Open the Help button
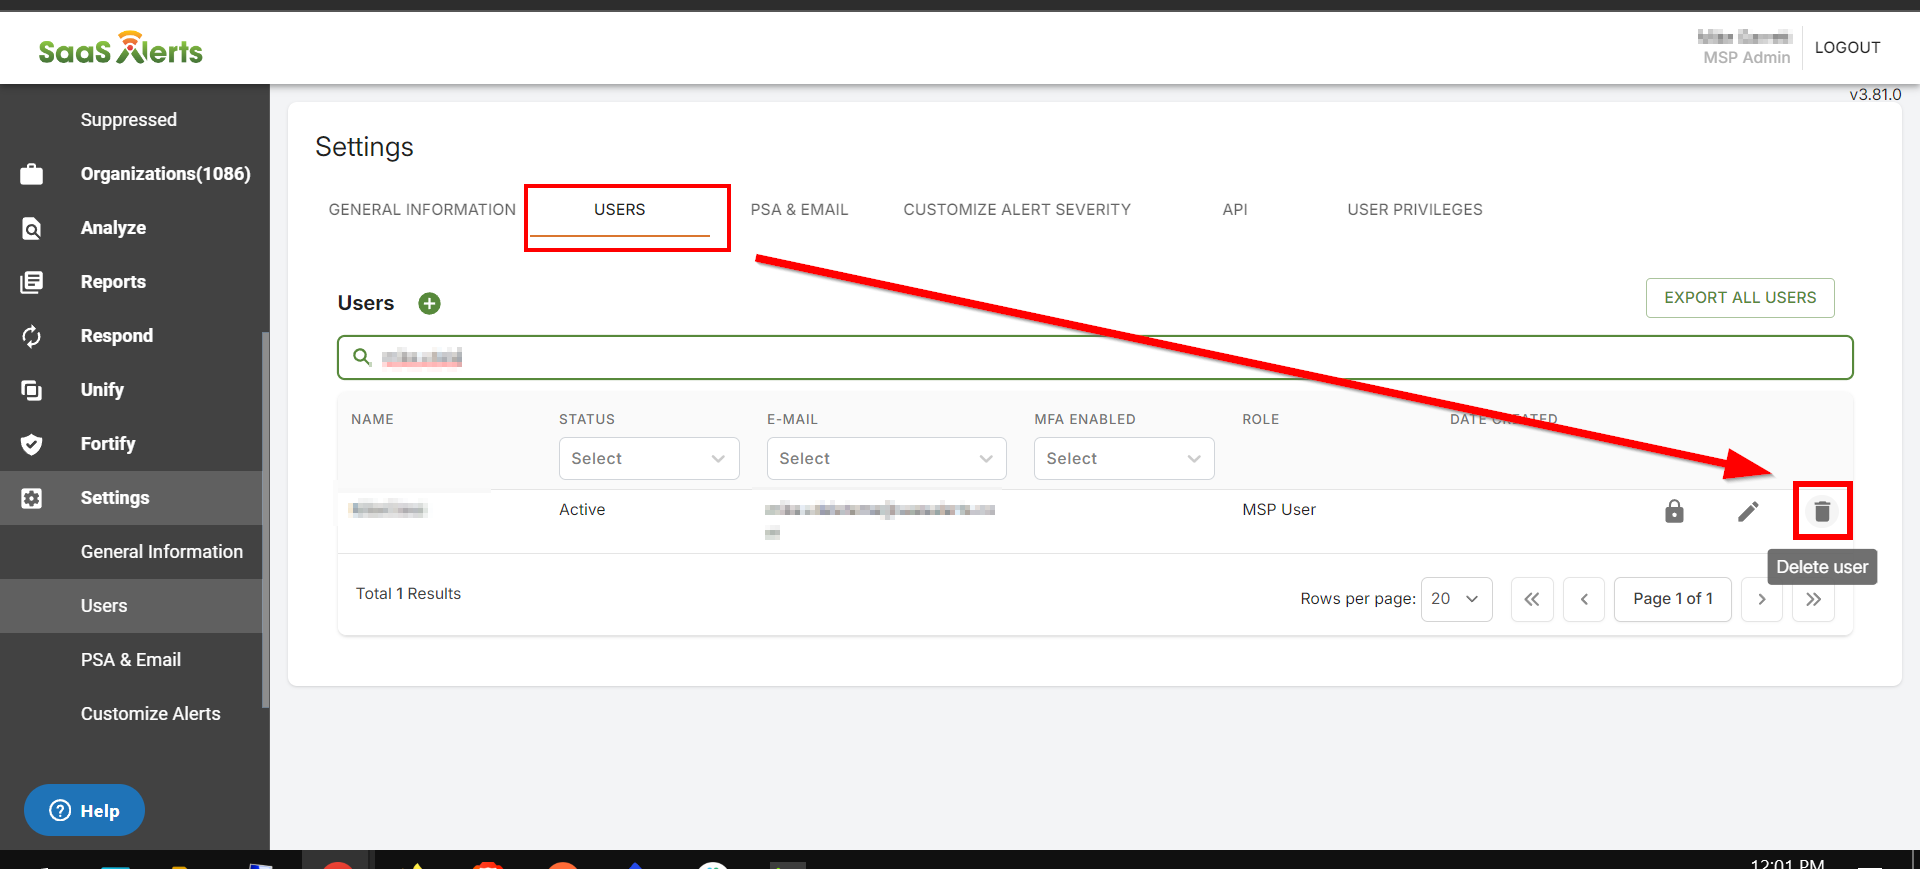1920x869 pixels. 84,810
